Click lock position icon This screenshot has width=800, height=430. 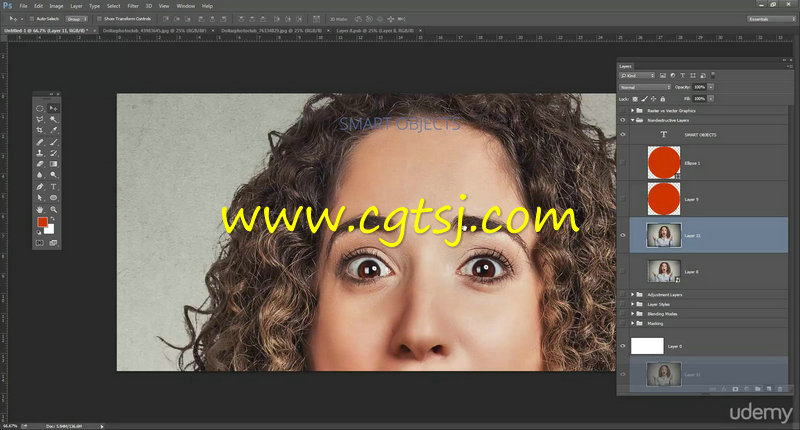[x=654, y=99]
